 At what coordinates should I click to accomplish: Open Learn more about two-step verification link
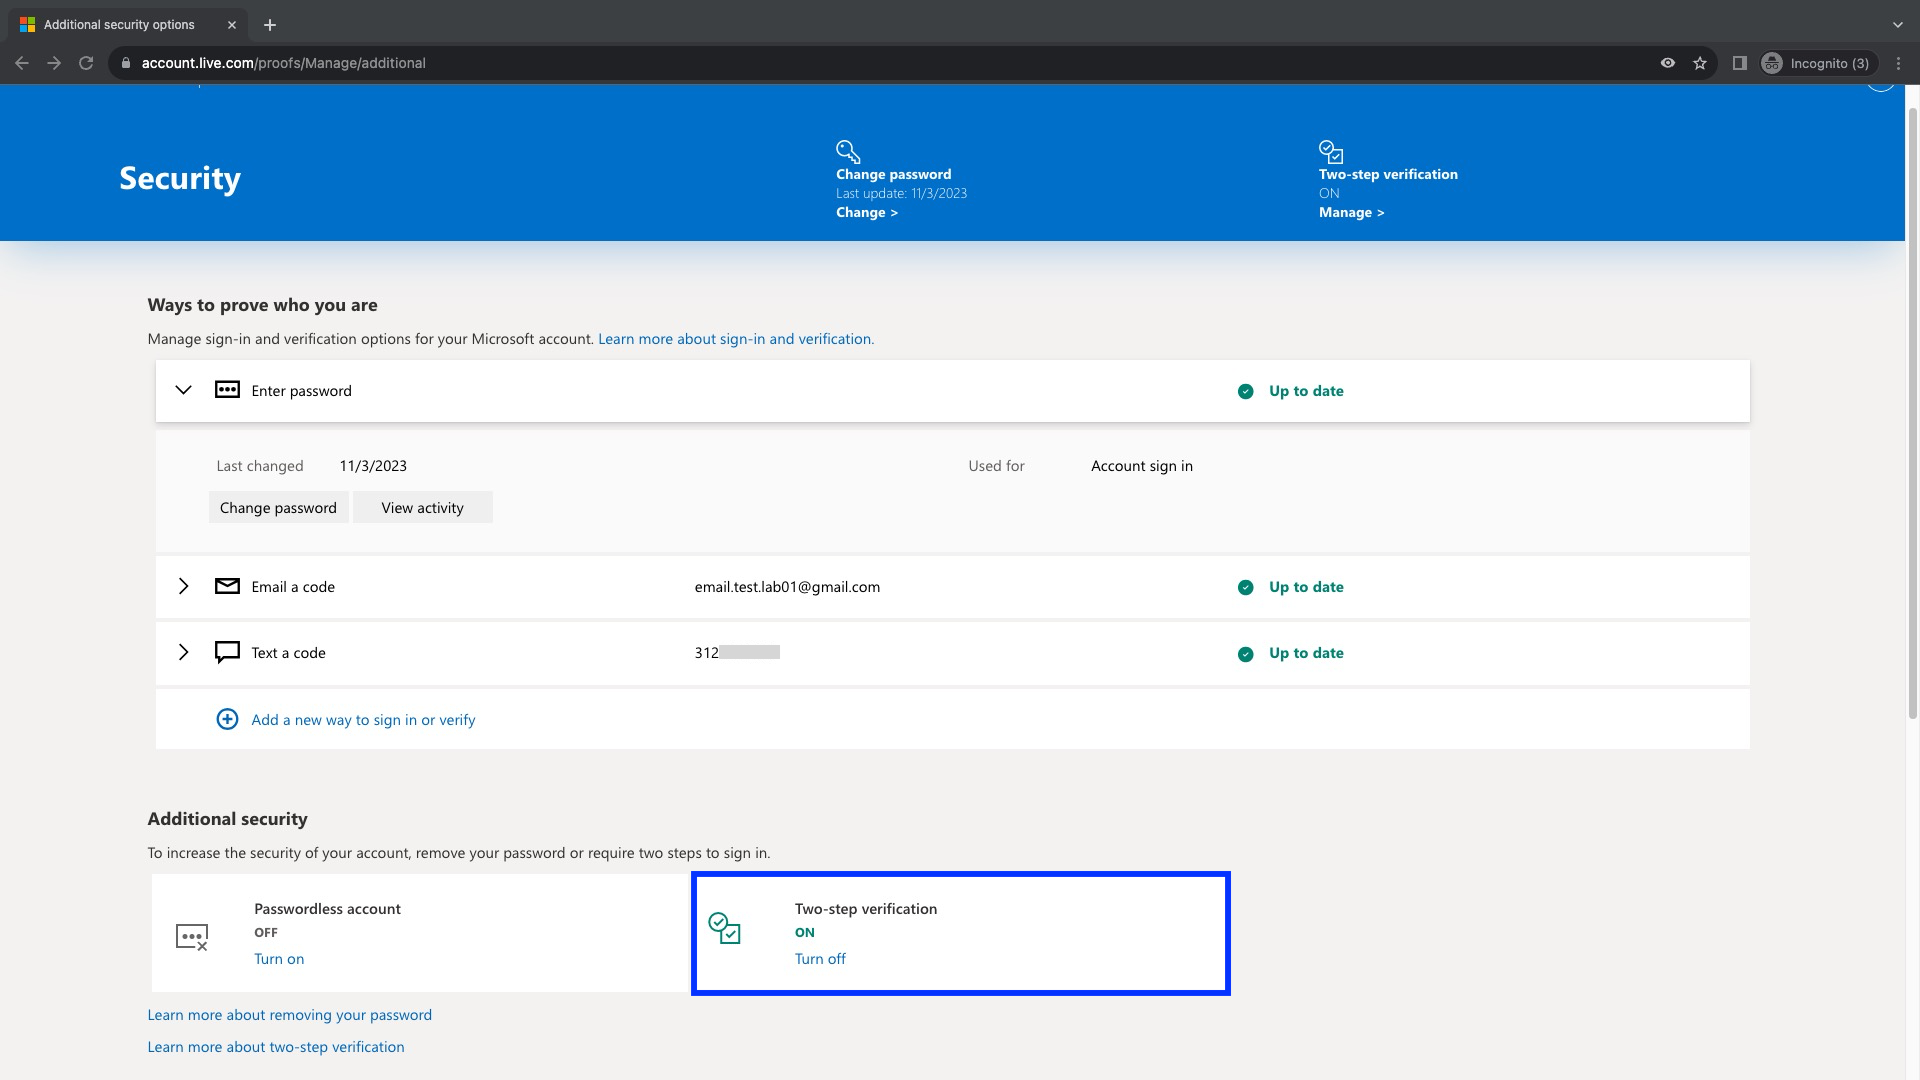275,1046
